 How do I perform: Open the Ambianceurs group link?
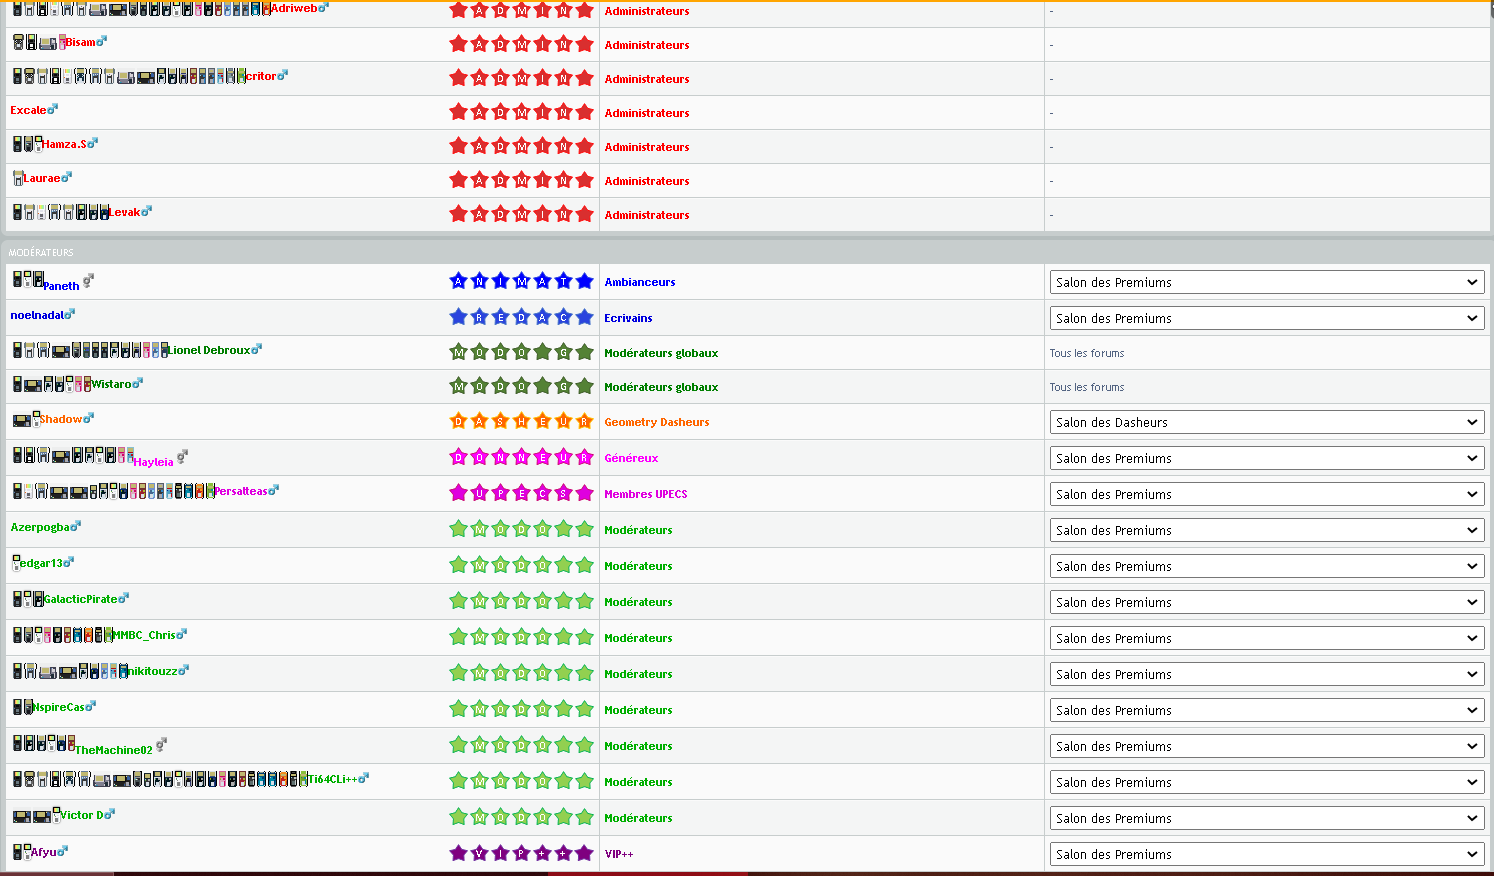(x=640, y=282)
